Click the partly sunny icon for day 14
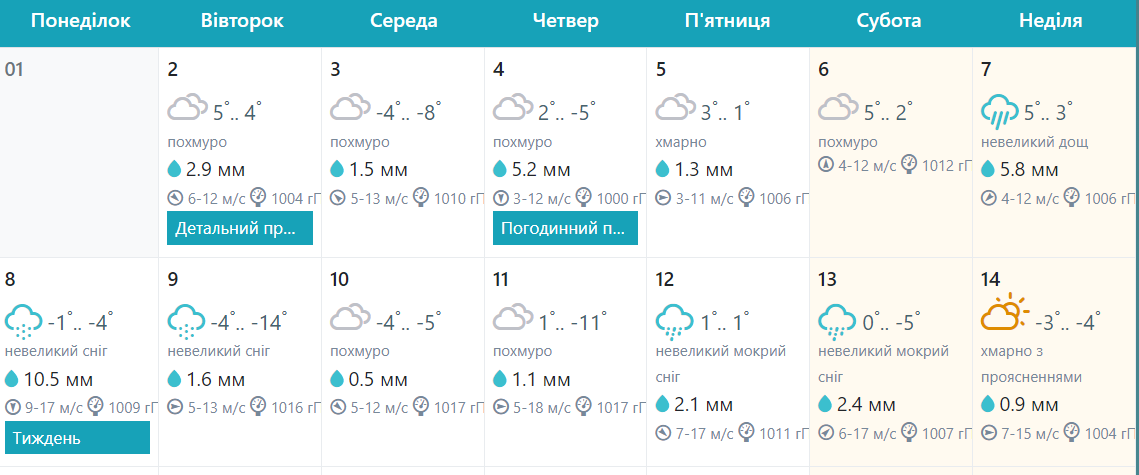This screenshot has height=475, width=1139. coord(1004,314)
